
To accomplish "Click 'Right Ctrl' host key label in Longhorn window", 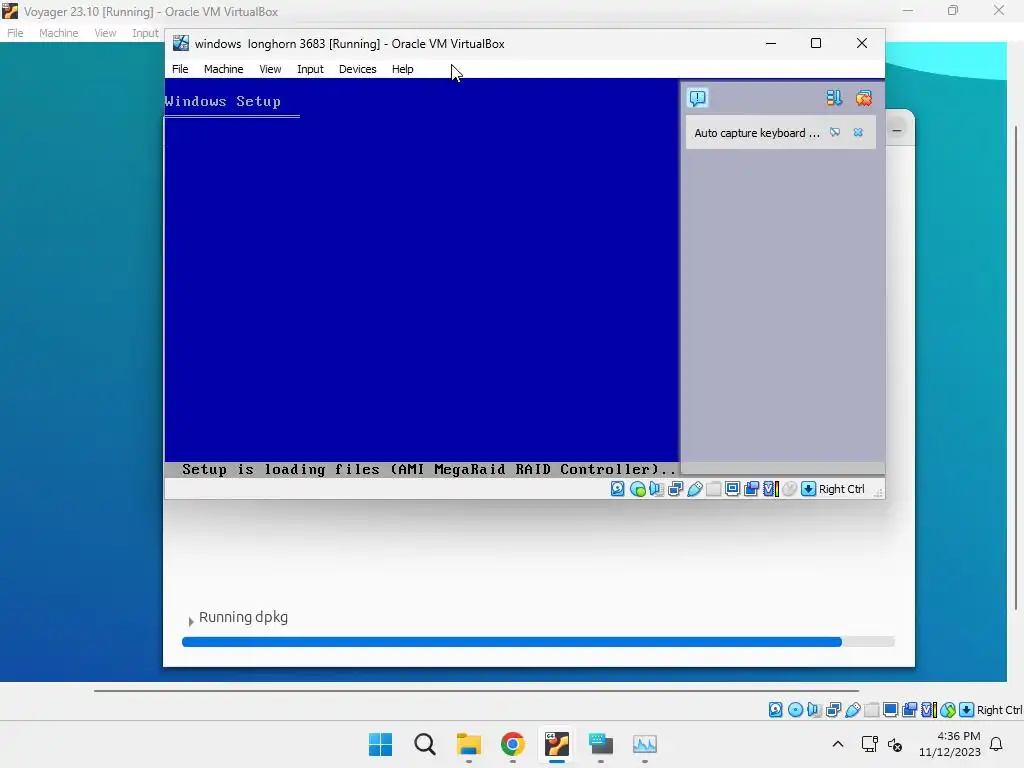I will pyautogui.click(x=842, y=489).
